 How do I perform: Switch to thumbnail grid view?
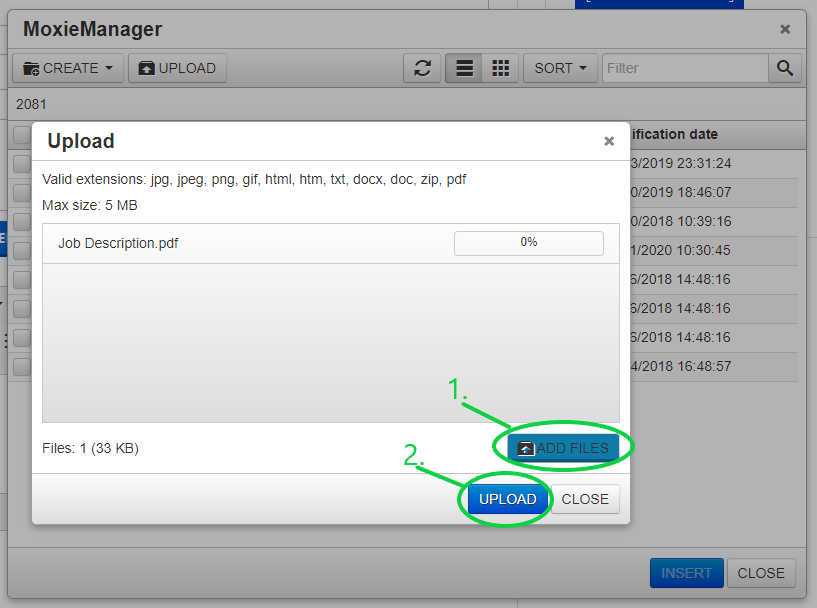tap(500, 68)
